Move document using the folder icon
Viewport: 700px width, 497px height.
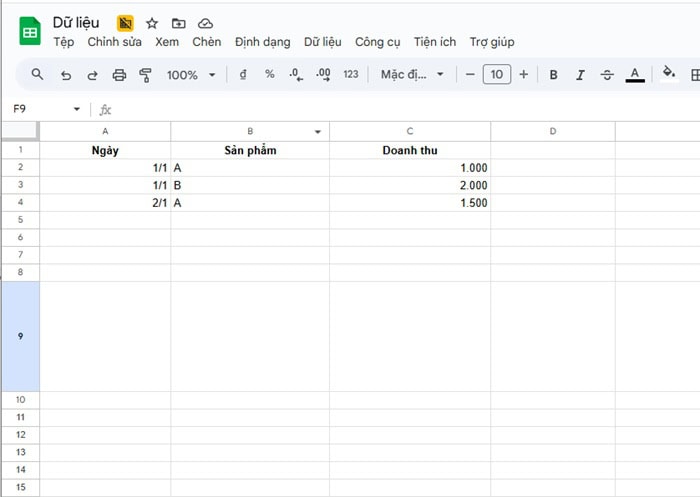click(x=178, y=23)
